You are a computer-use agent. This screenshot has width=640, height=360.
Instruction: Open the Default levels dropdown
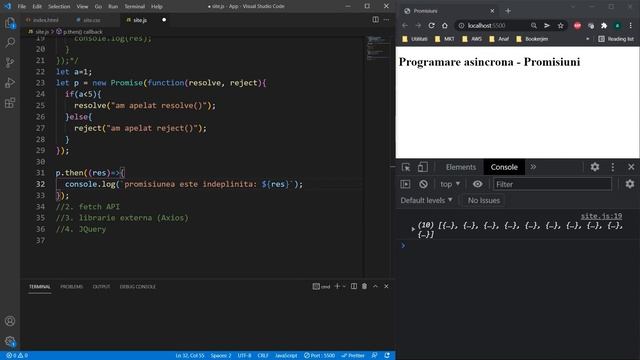[x=426, y=200]
